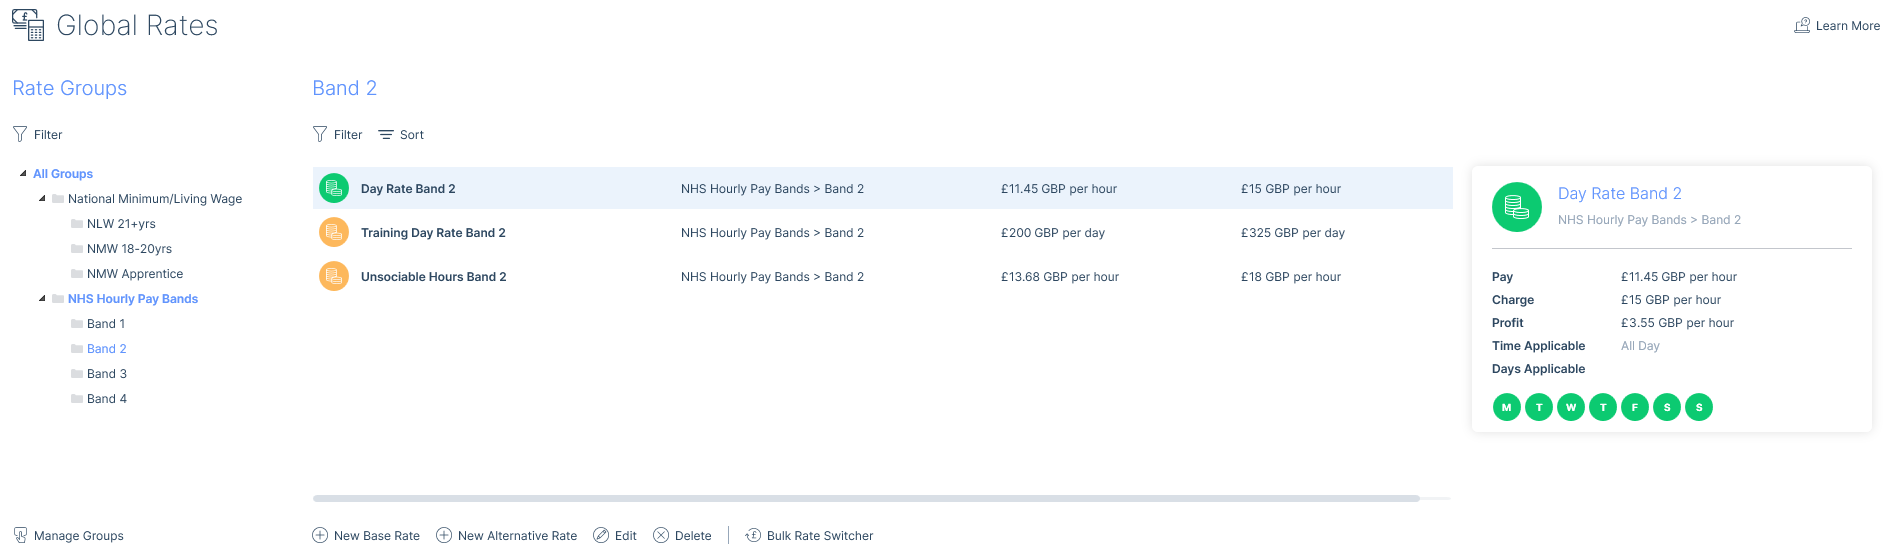
Task: Select NMW Apprentice group
Action: pos(134,274)
